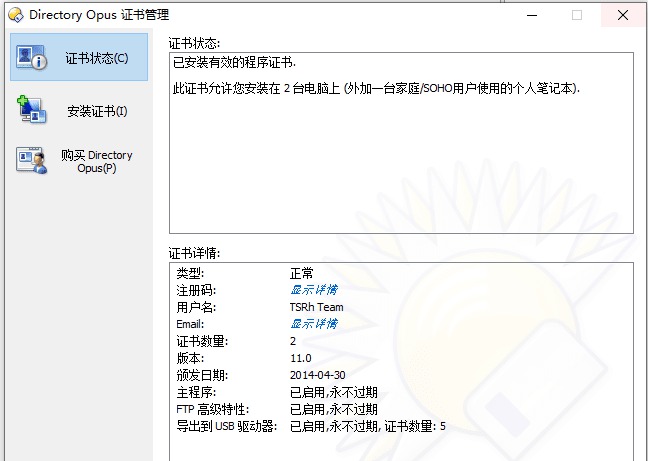Click the version value 11.0
648x461 pixels.
point(301,358)
